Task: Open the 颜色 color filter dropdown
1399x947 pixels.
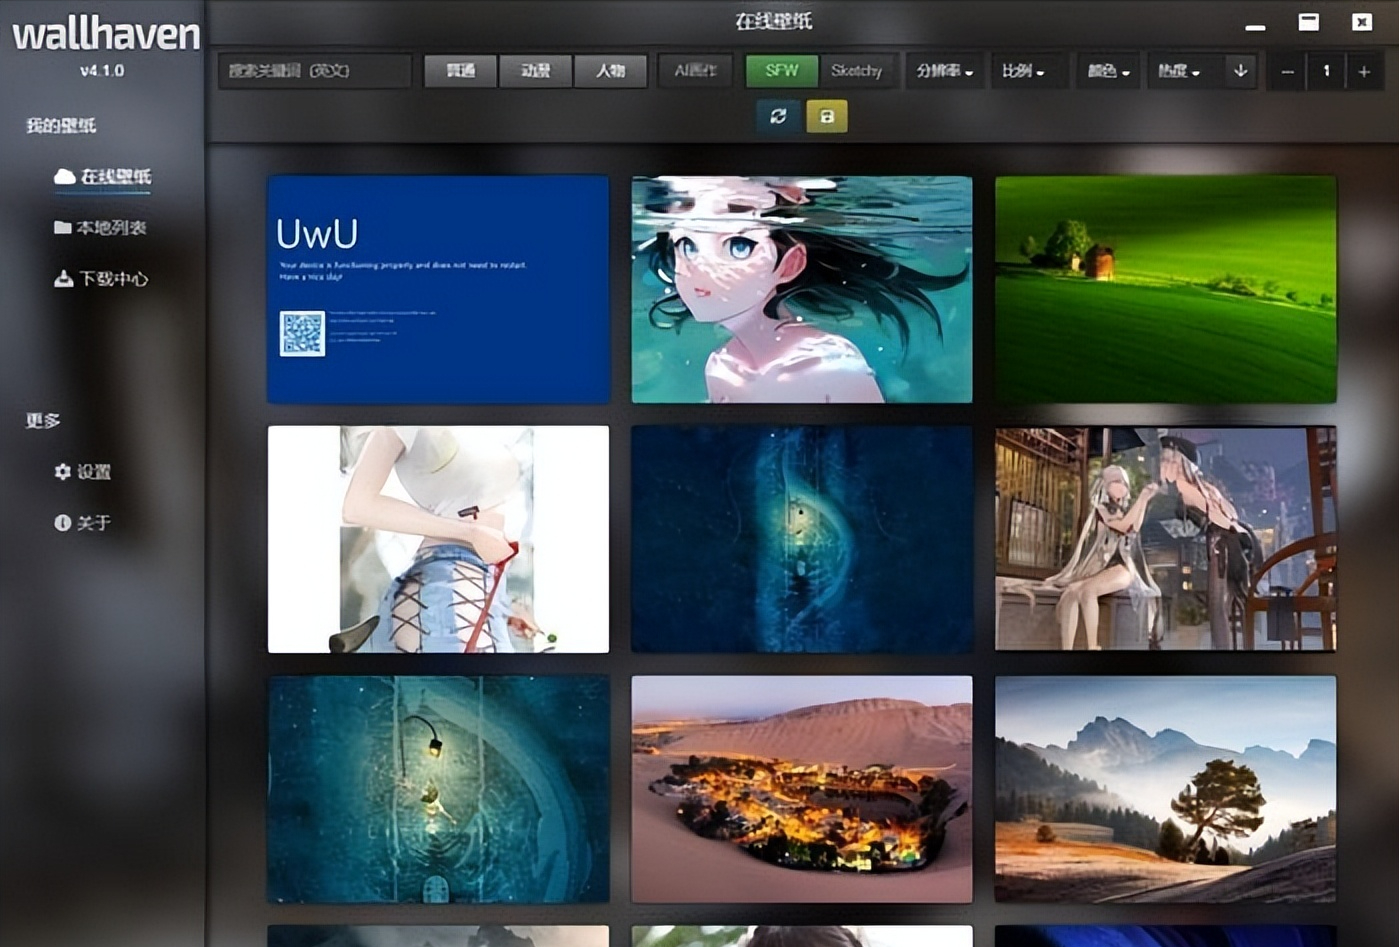Action: [1108, 71]
